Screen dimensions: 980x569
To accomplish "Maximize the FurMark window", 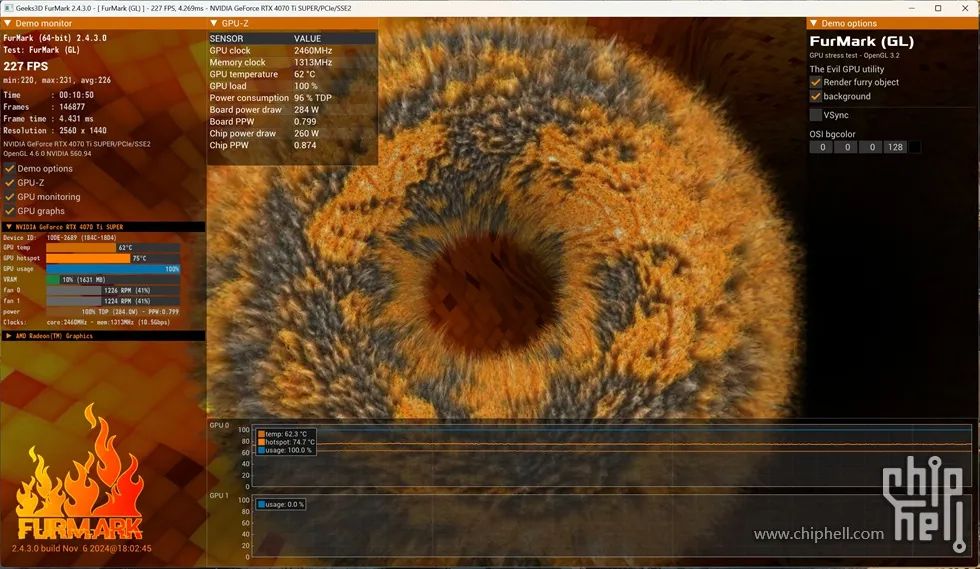I will [938, 8].
